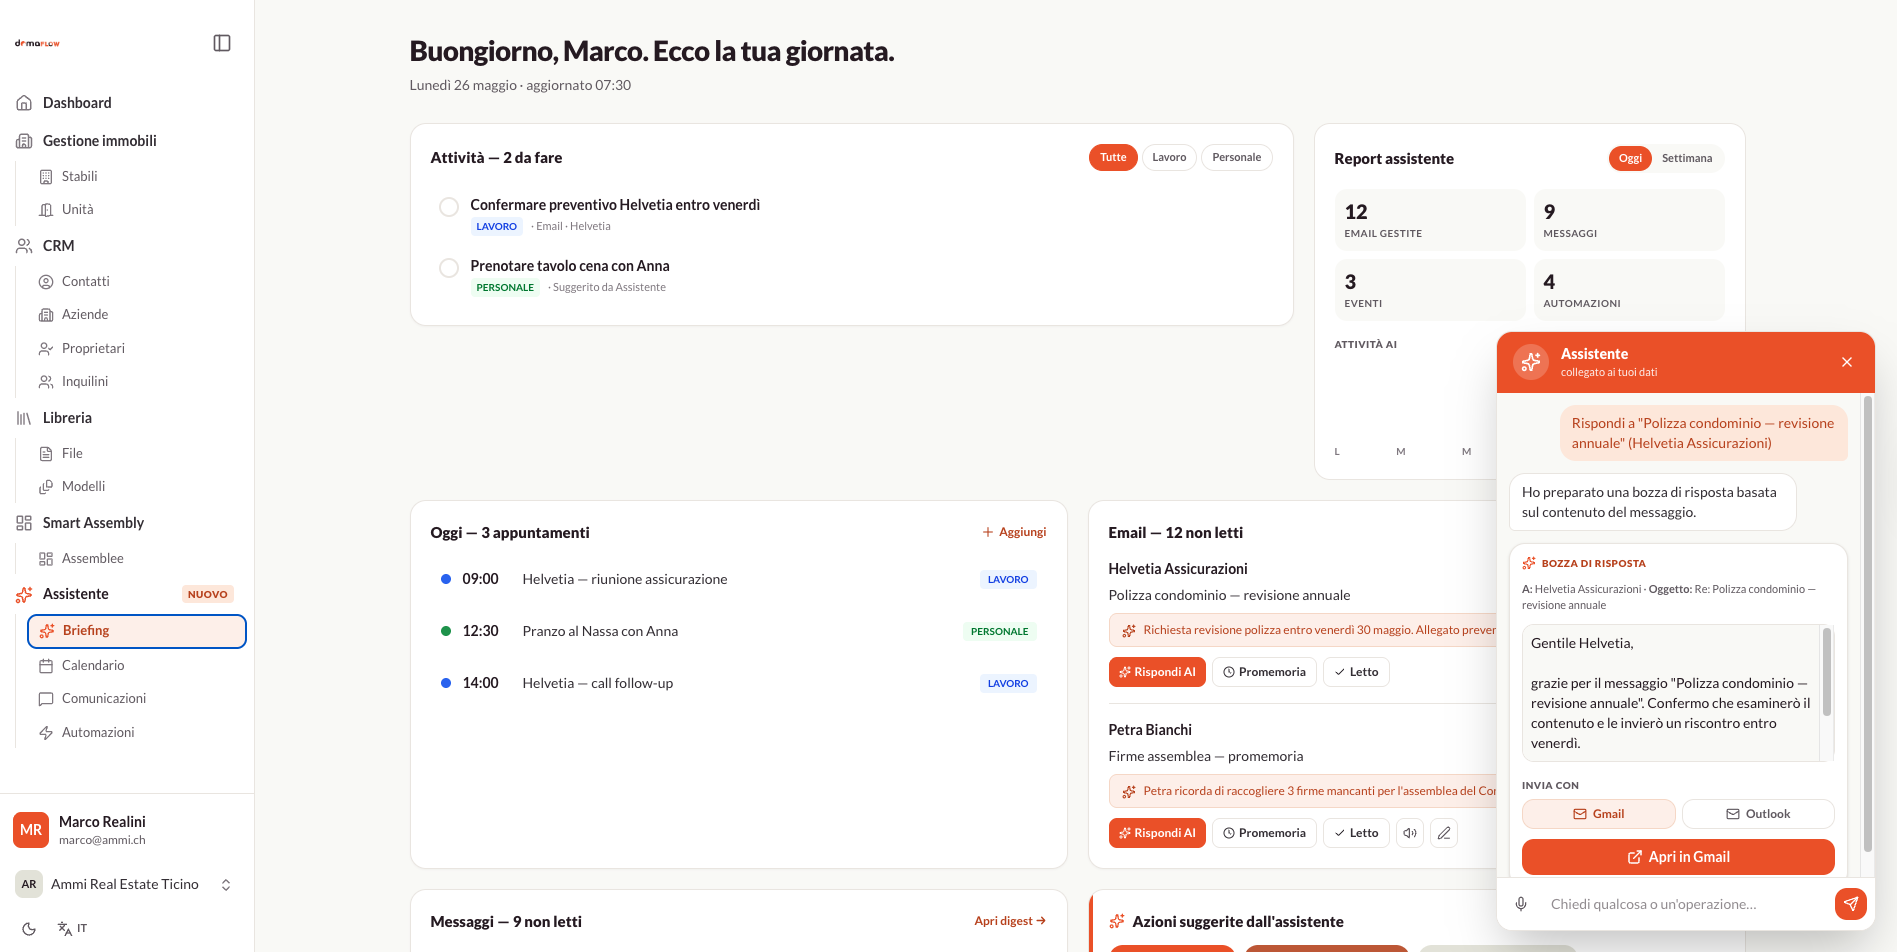This screenshot has height=952, width=1897.
Task: Set Promemoria for Helvetia Assicurazioni email
Action: pos(1264,672)
